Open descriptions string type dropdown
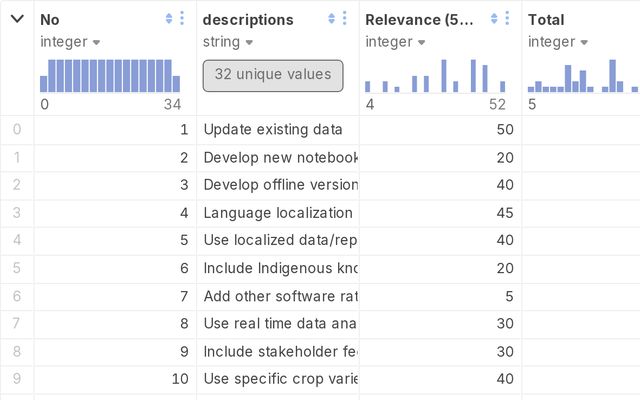The height and width of the screenshot is (400, 640). pyautogui.click(x=226, y=42)
